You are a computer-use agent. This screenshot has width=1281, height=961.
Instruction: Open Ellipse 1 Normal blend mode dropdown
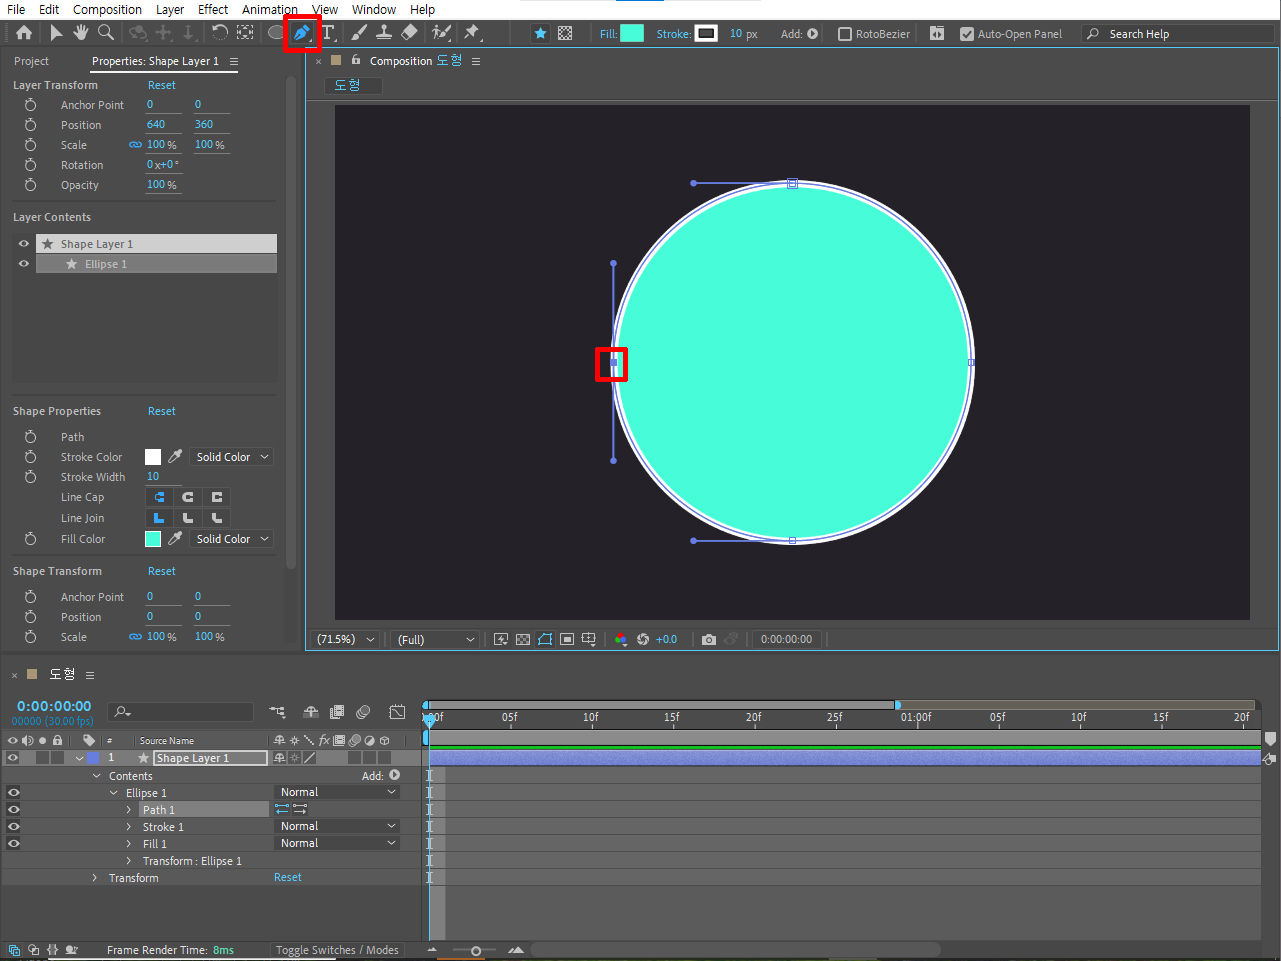tap(337, 792)
